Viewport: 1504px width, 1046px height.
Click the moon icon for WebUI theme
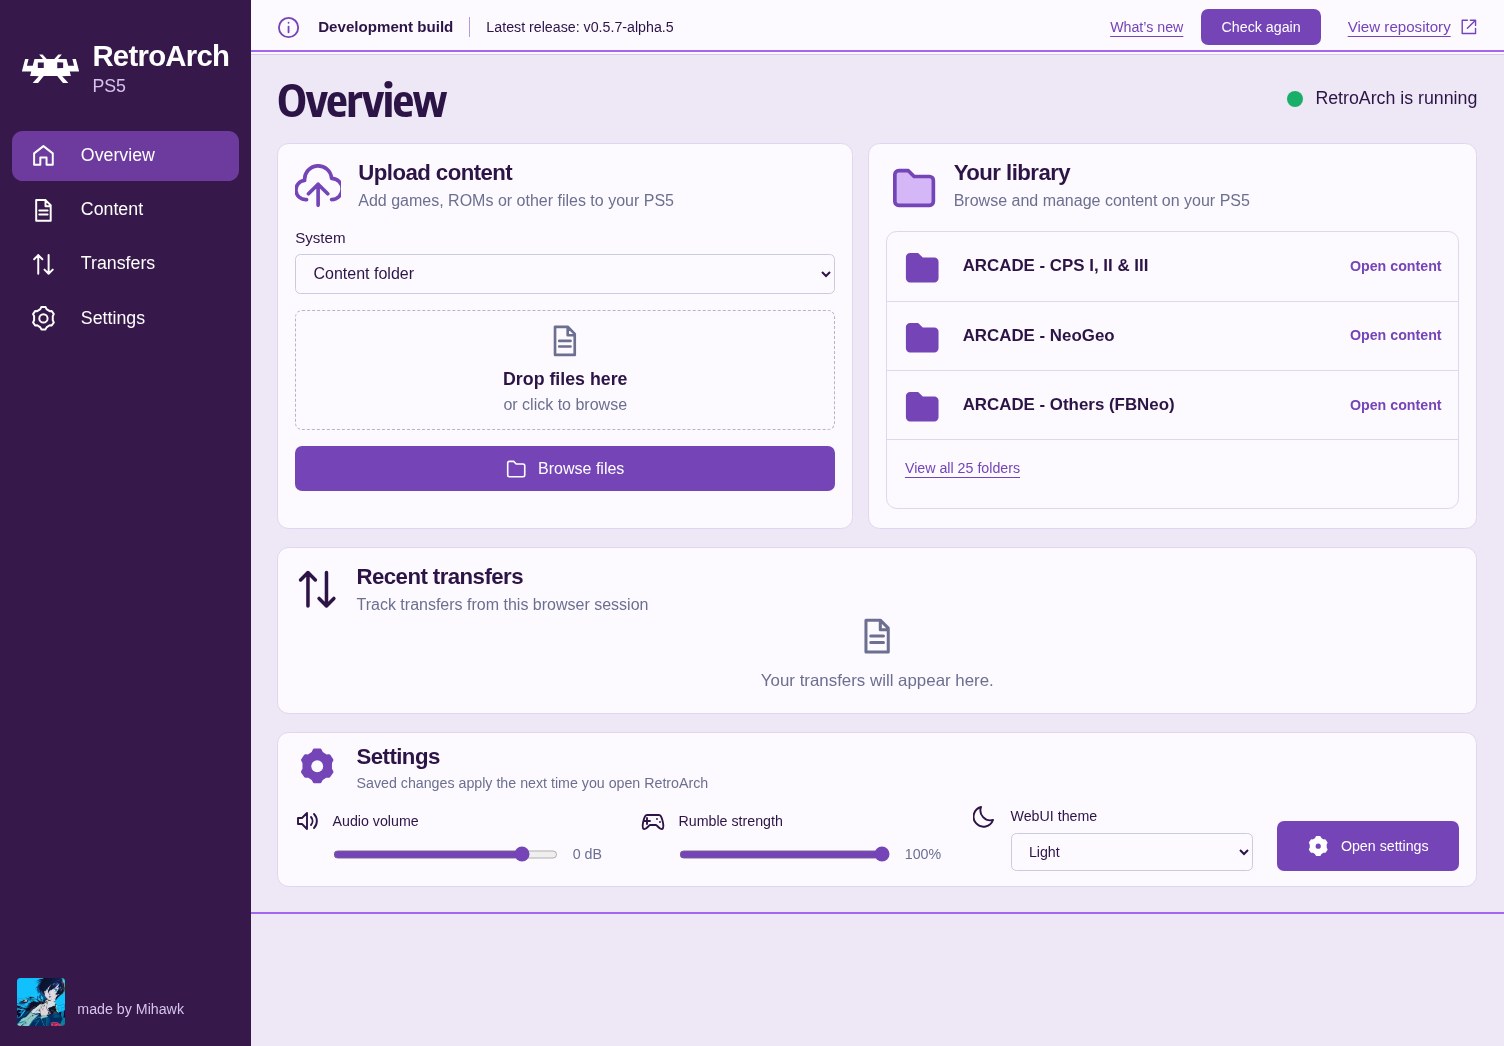(984, 817)
